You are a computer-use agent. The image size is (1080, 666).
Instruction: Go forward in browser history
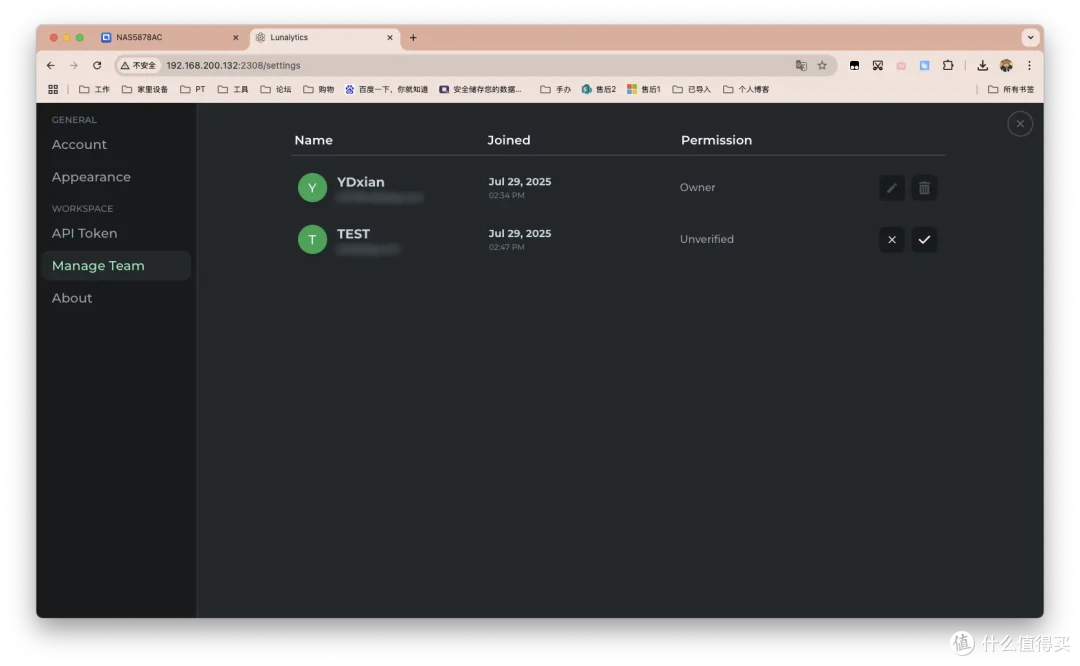(74, 65)
